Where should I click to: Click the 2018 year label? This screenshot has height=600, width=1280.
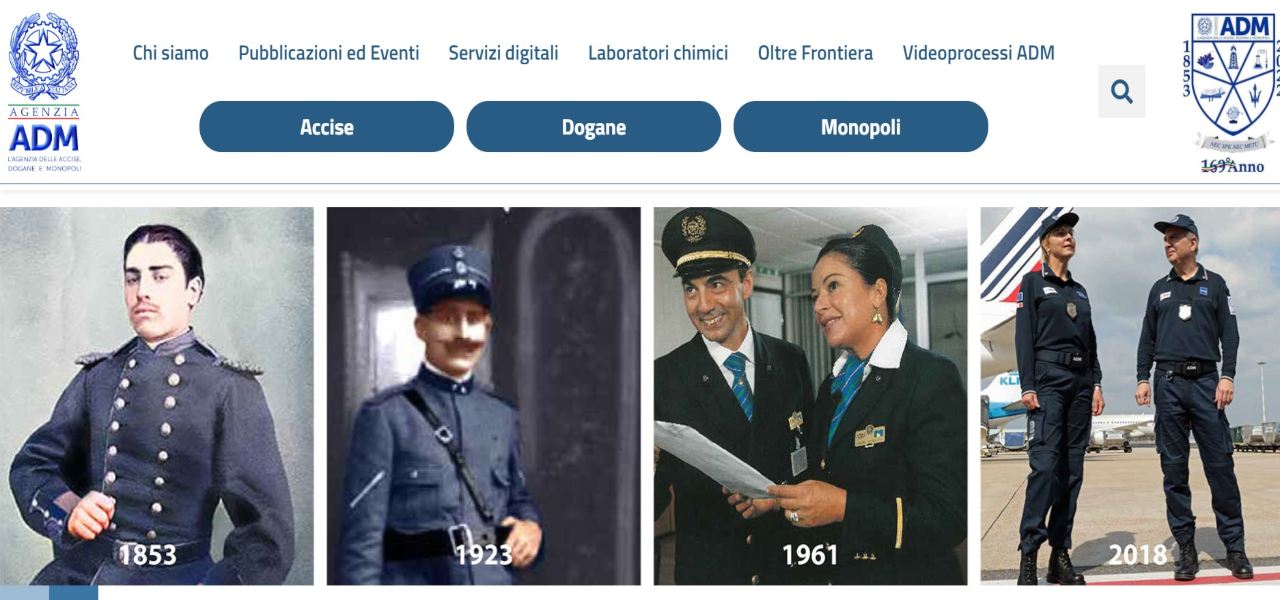pos(1138,554)
